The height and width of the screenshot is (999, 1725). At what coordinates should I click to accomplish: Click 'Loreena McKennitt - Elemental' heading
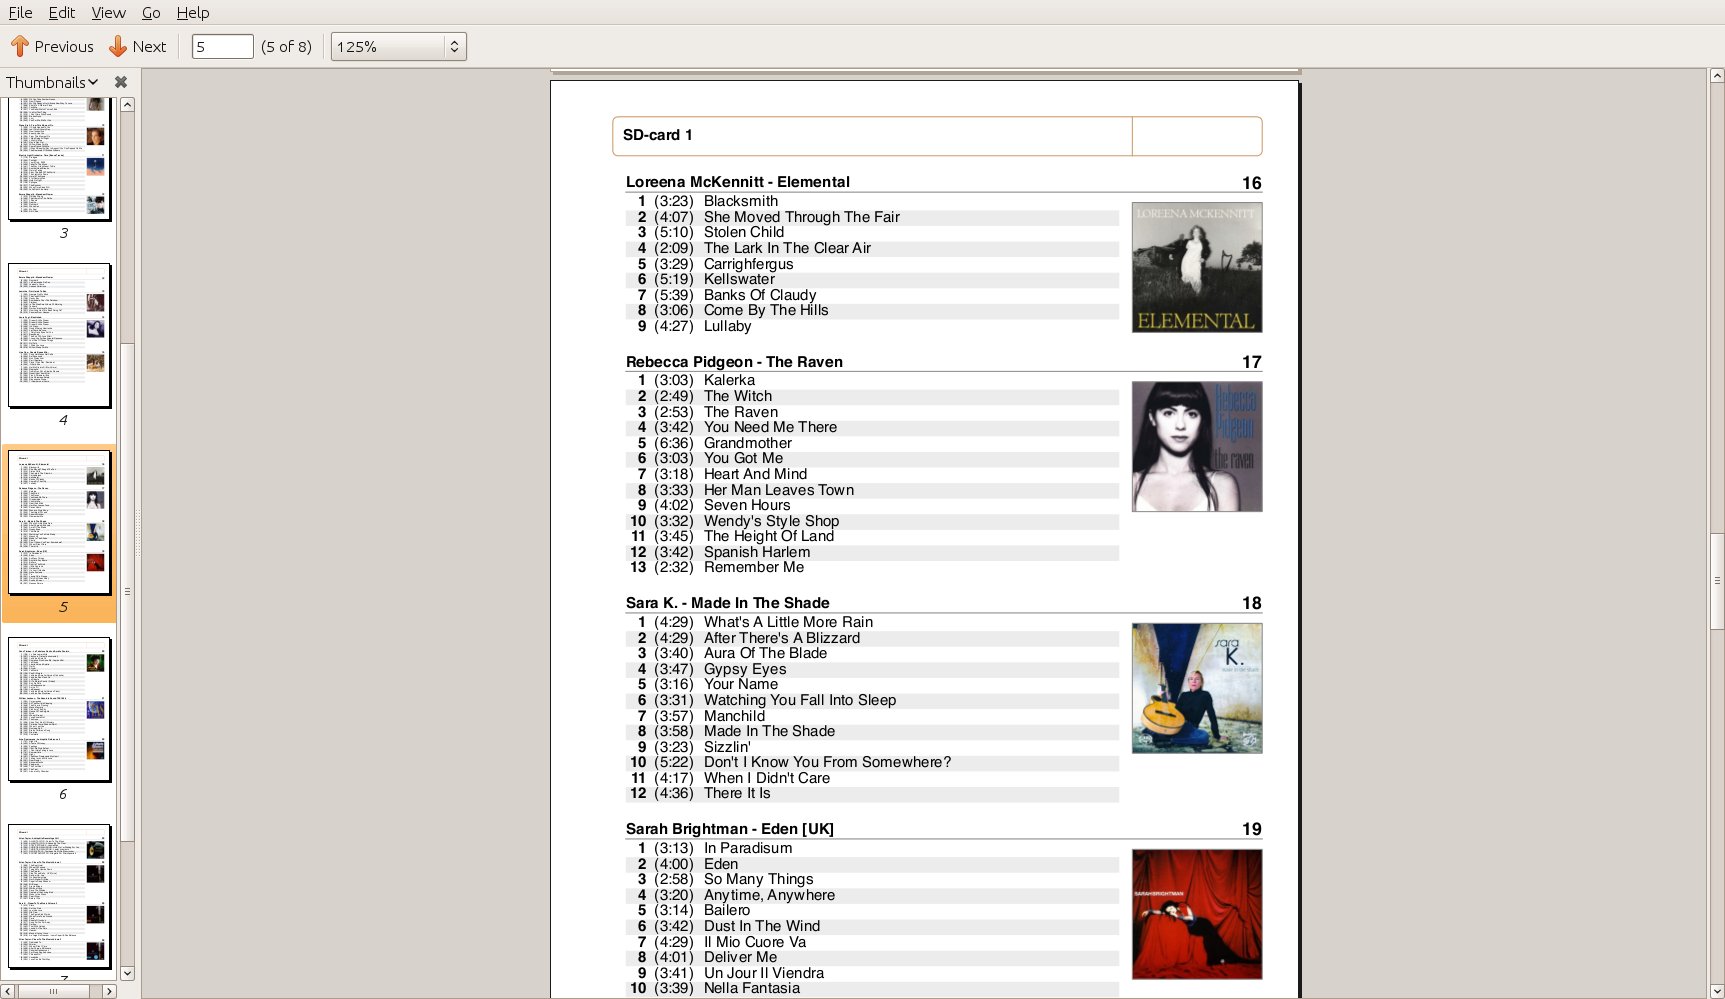pyautogui.click(x=738, y=182)
